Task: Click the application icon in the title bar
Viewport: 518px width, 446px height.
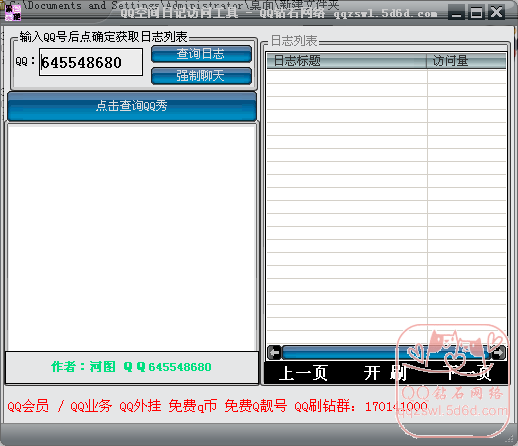Action: tap(13, 12)
